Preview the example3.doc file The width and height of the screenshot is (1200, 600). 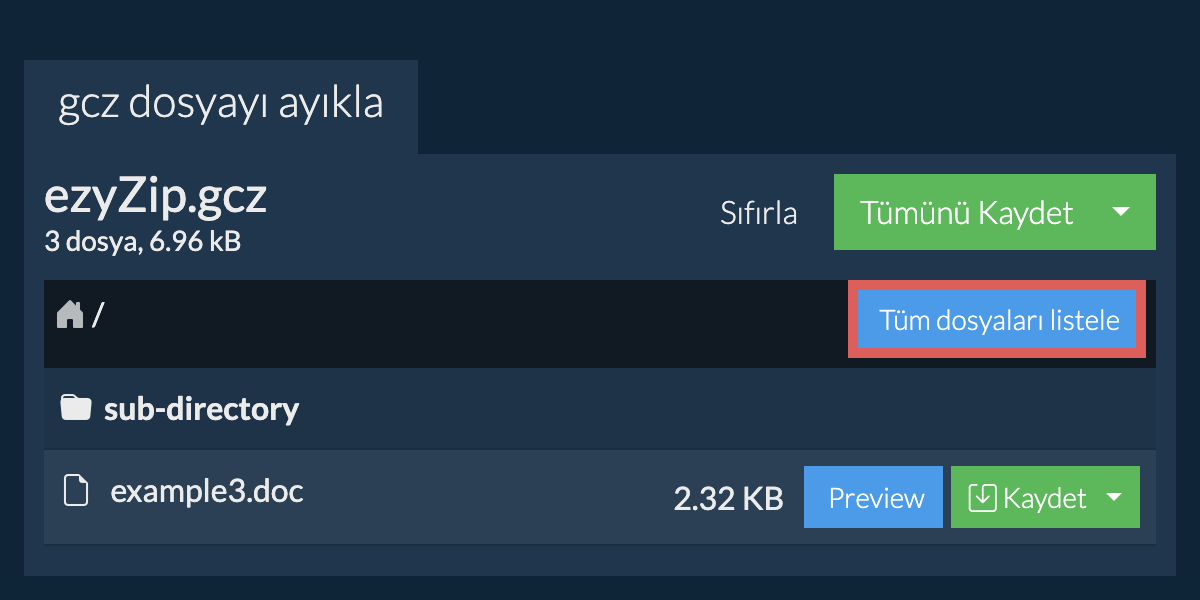point(873,497)
